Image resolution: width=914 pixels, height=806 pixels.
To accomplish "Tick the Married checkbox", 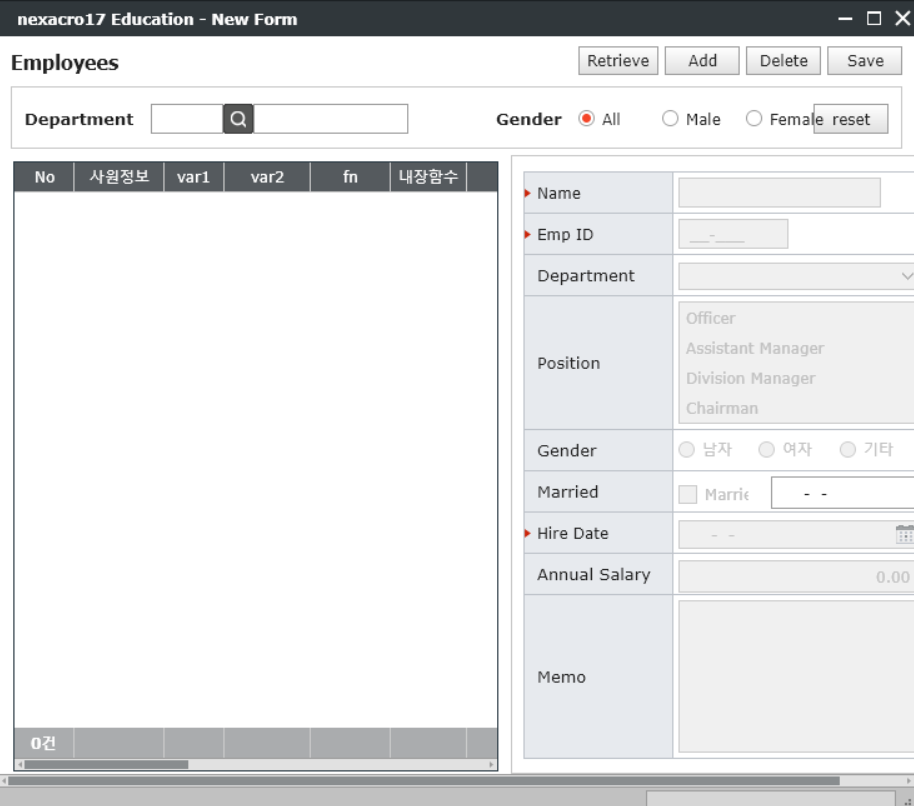I will point(688,494).
